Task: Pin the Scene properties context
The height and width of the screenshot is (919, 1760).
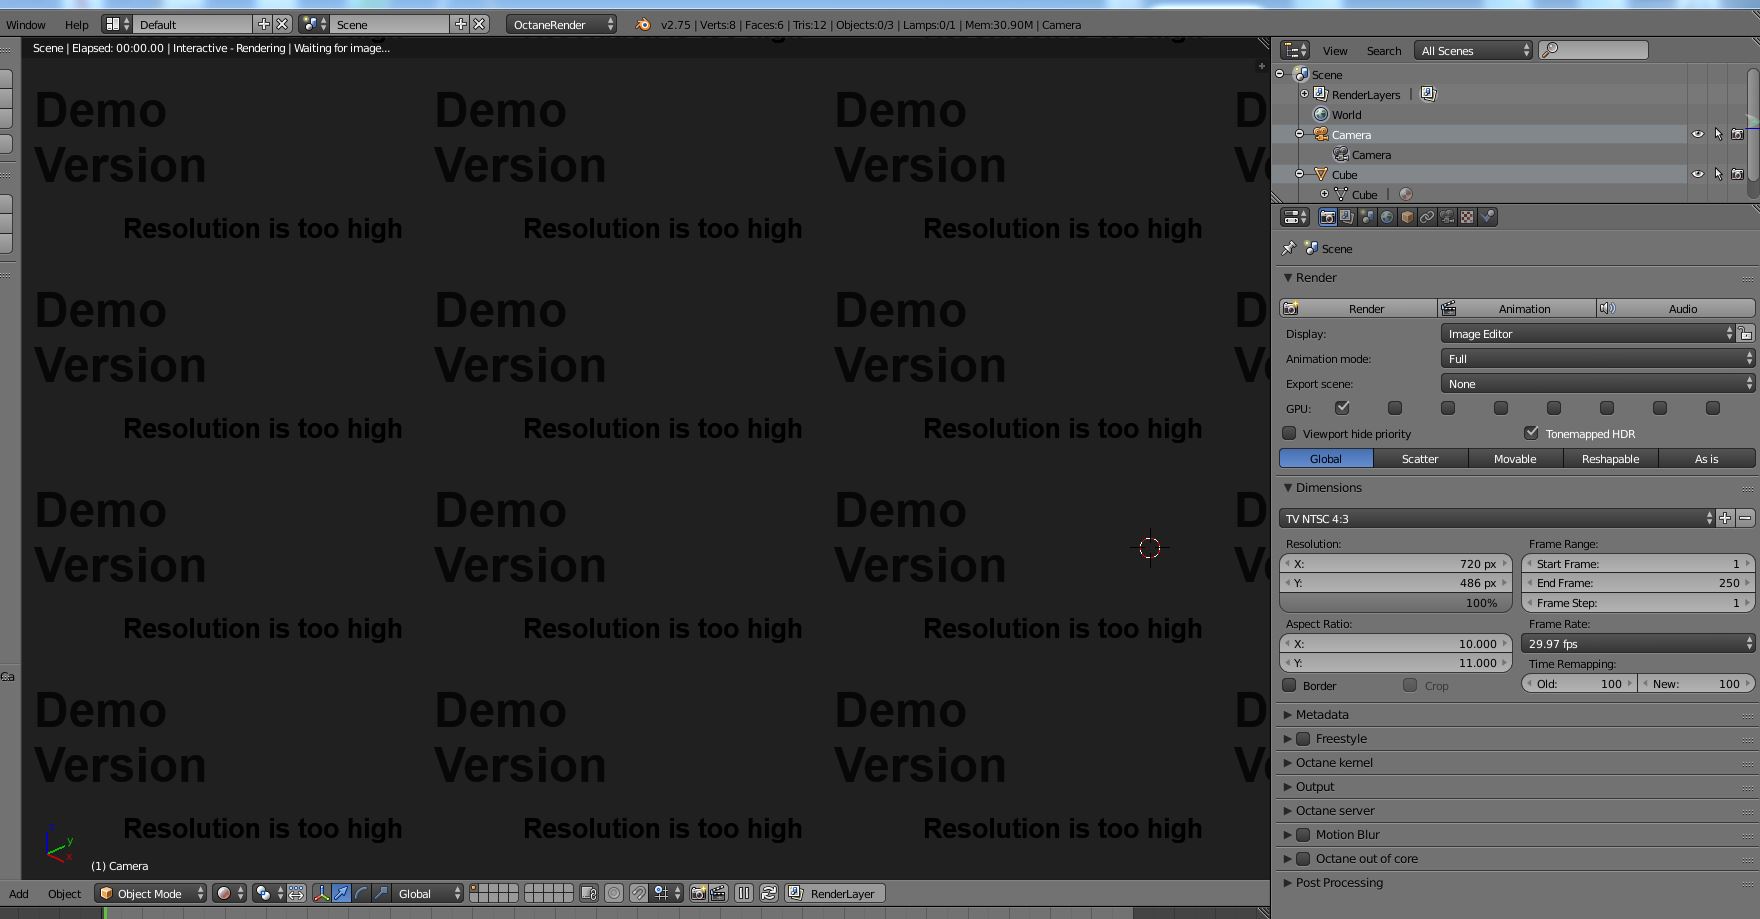Action: (1289, 248)
